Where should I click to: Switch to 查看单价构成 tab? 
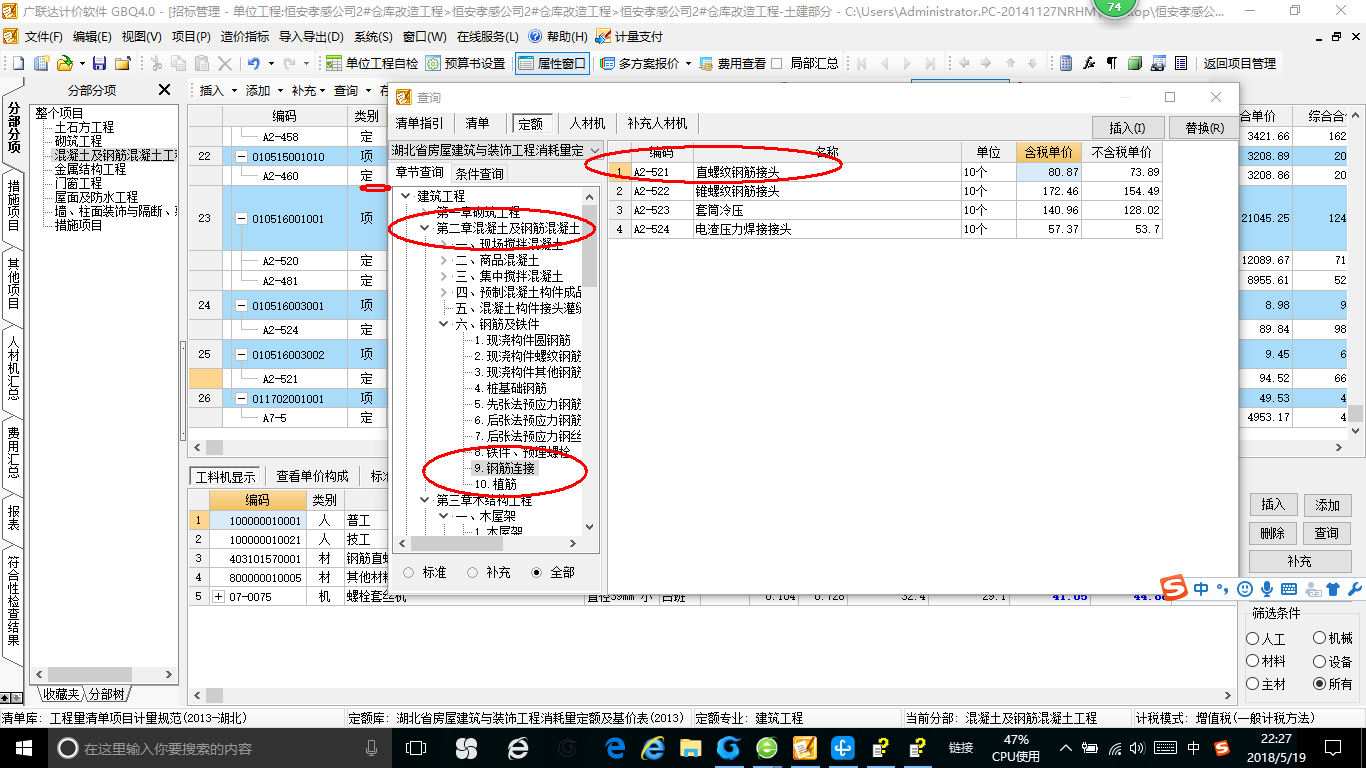[x=313, y=476]
